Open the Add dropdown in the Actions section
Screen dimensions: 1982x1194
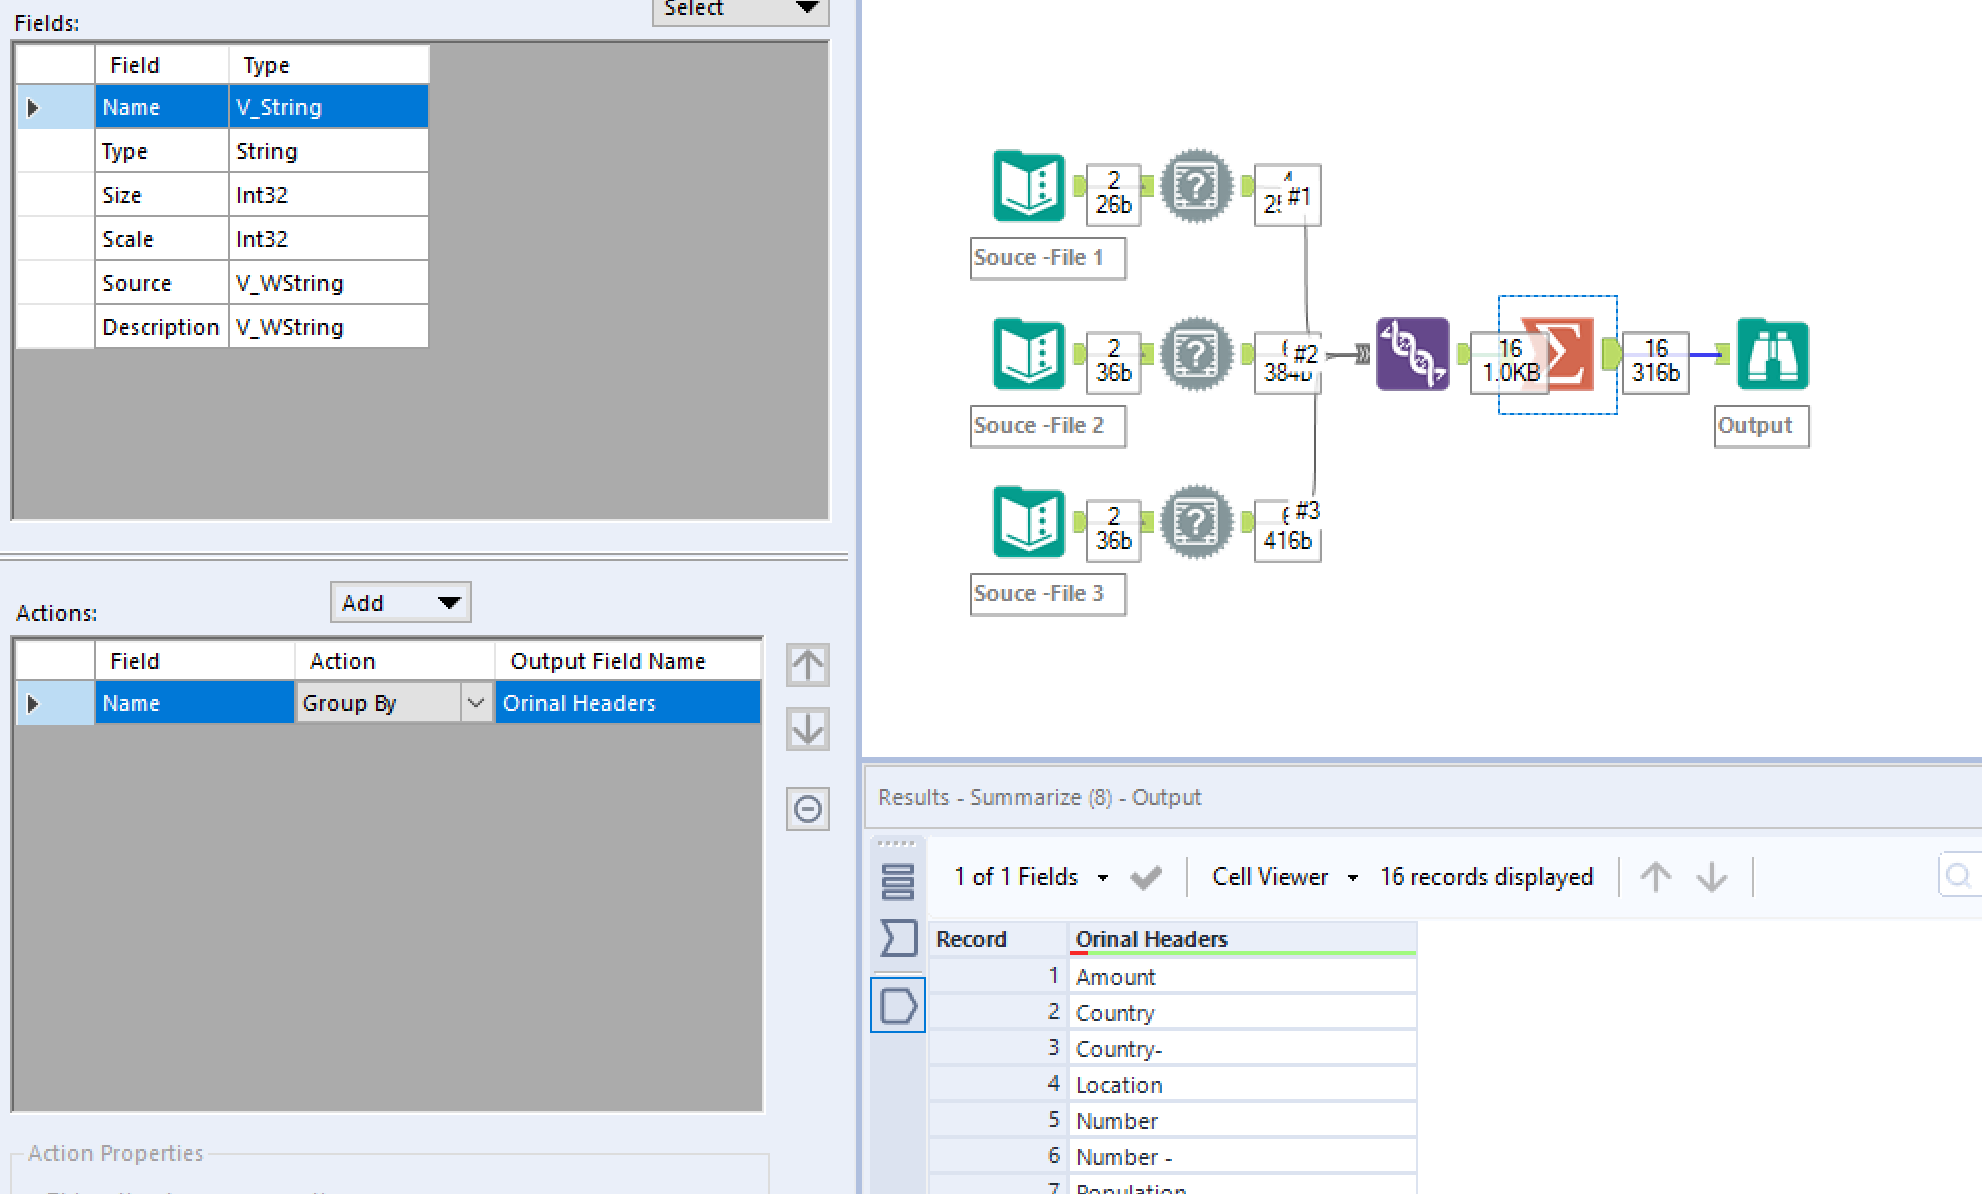[x=400, y=602]
